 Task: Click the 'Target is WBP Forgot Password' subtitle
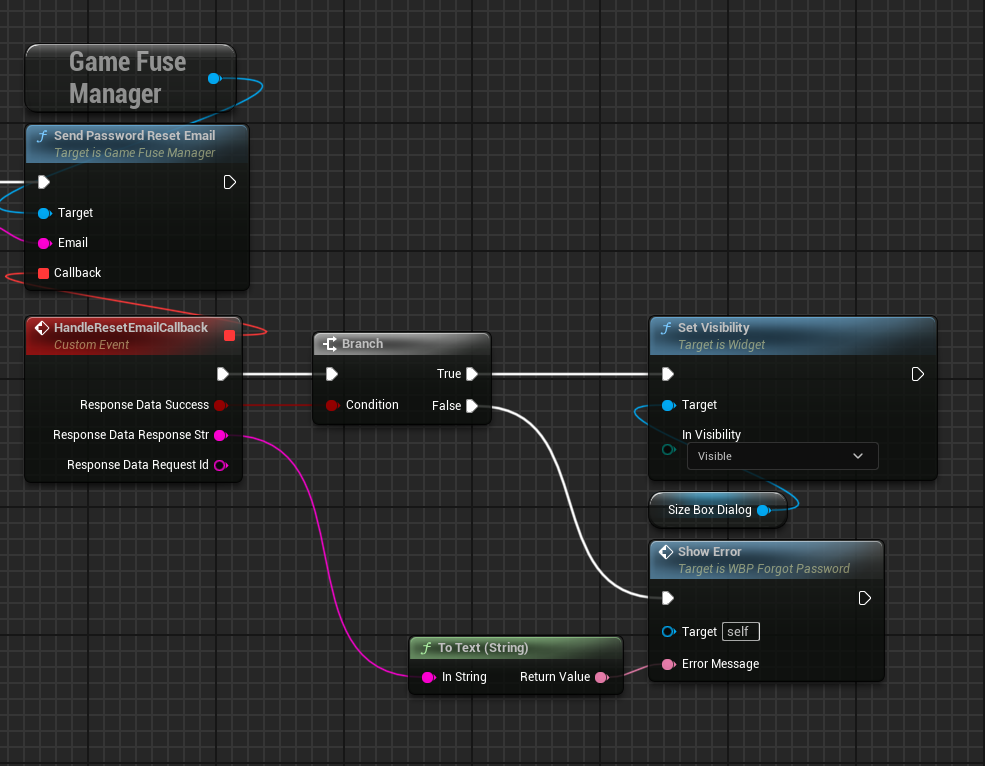click(x=763, y=569)
